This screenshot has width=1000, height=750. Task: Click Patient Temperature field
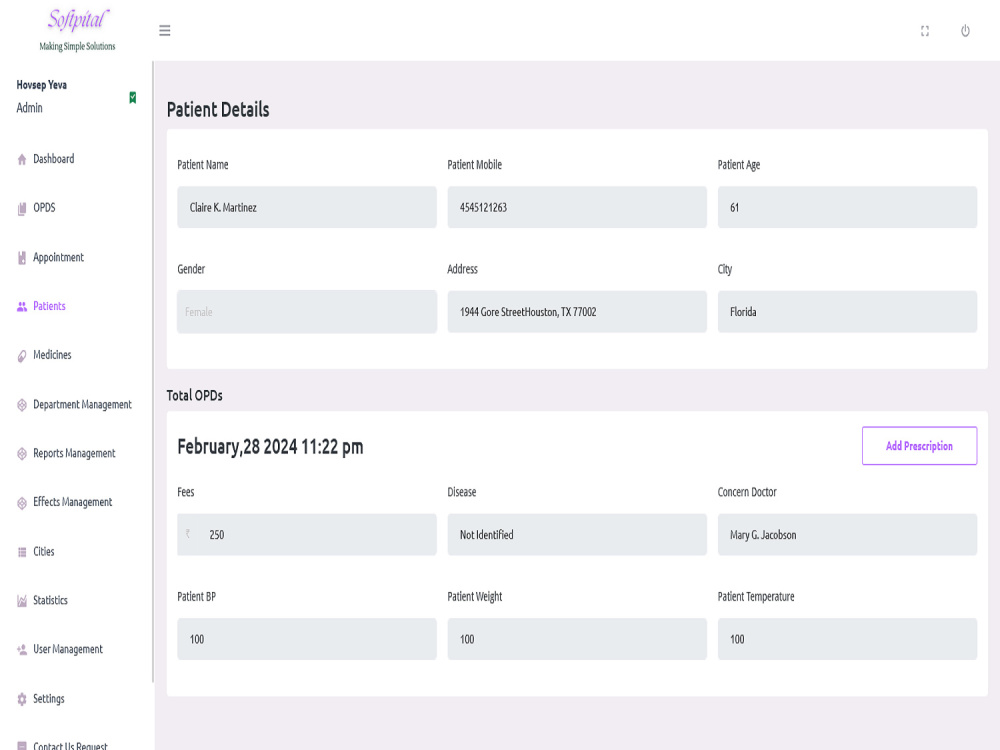847,639
